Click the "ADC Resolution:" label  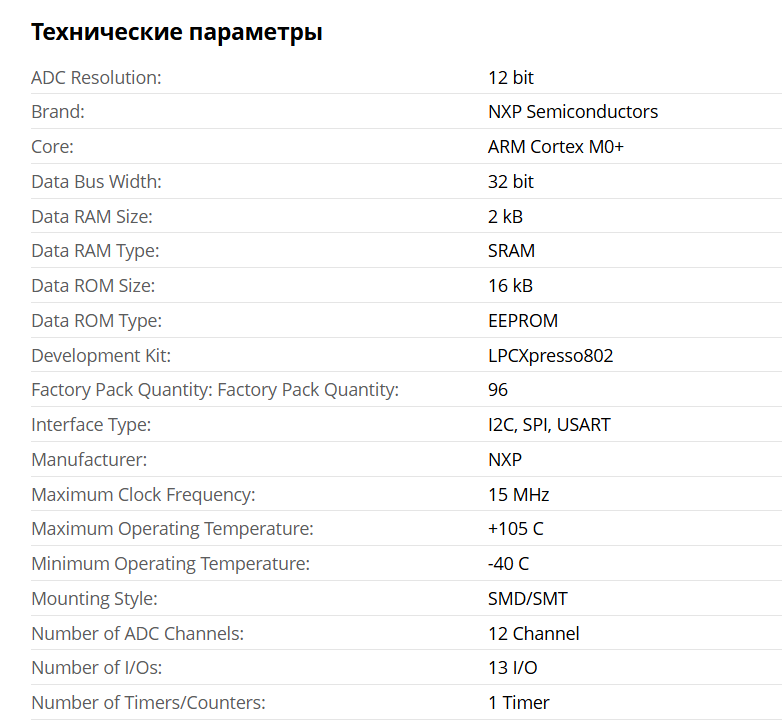(x=96, y=77)
